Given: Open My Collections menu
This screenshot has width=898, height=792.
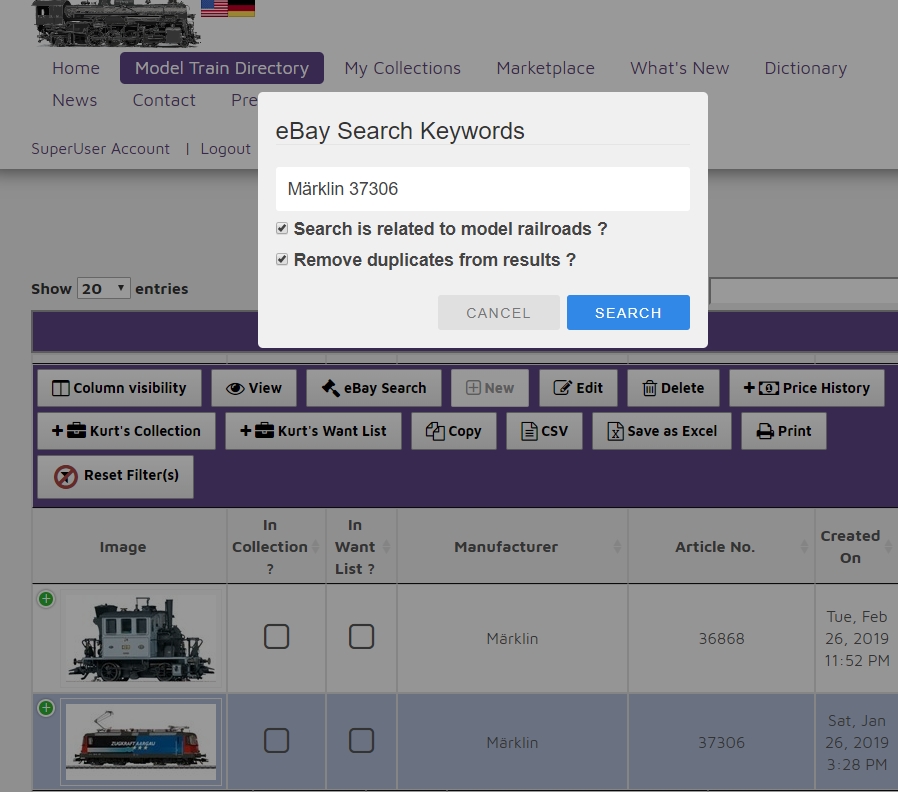Looking at the screenshot, I should pos(403,68).
